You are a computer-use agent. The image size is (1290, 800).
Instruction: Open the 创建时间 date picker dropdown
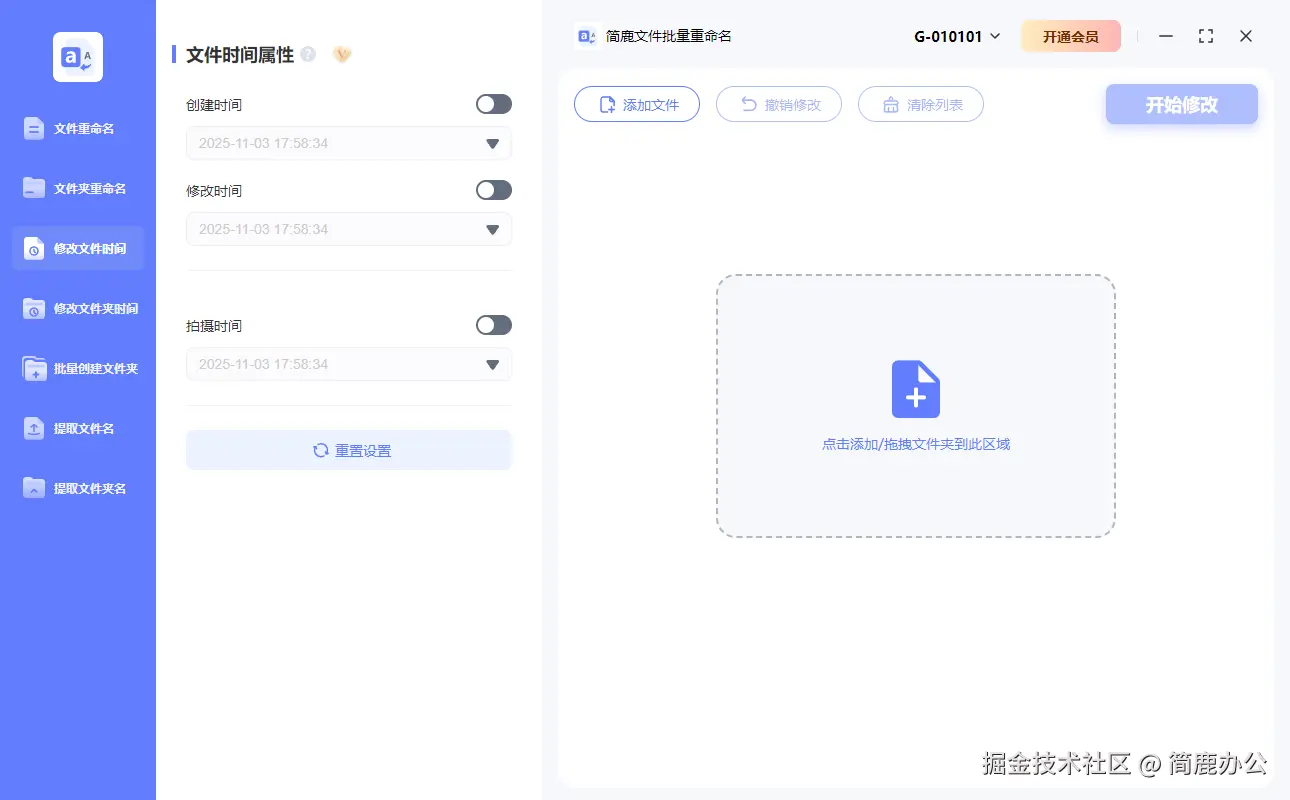(491, 143)
